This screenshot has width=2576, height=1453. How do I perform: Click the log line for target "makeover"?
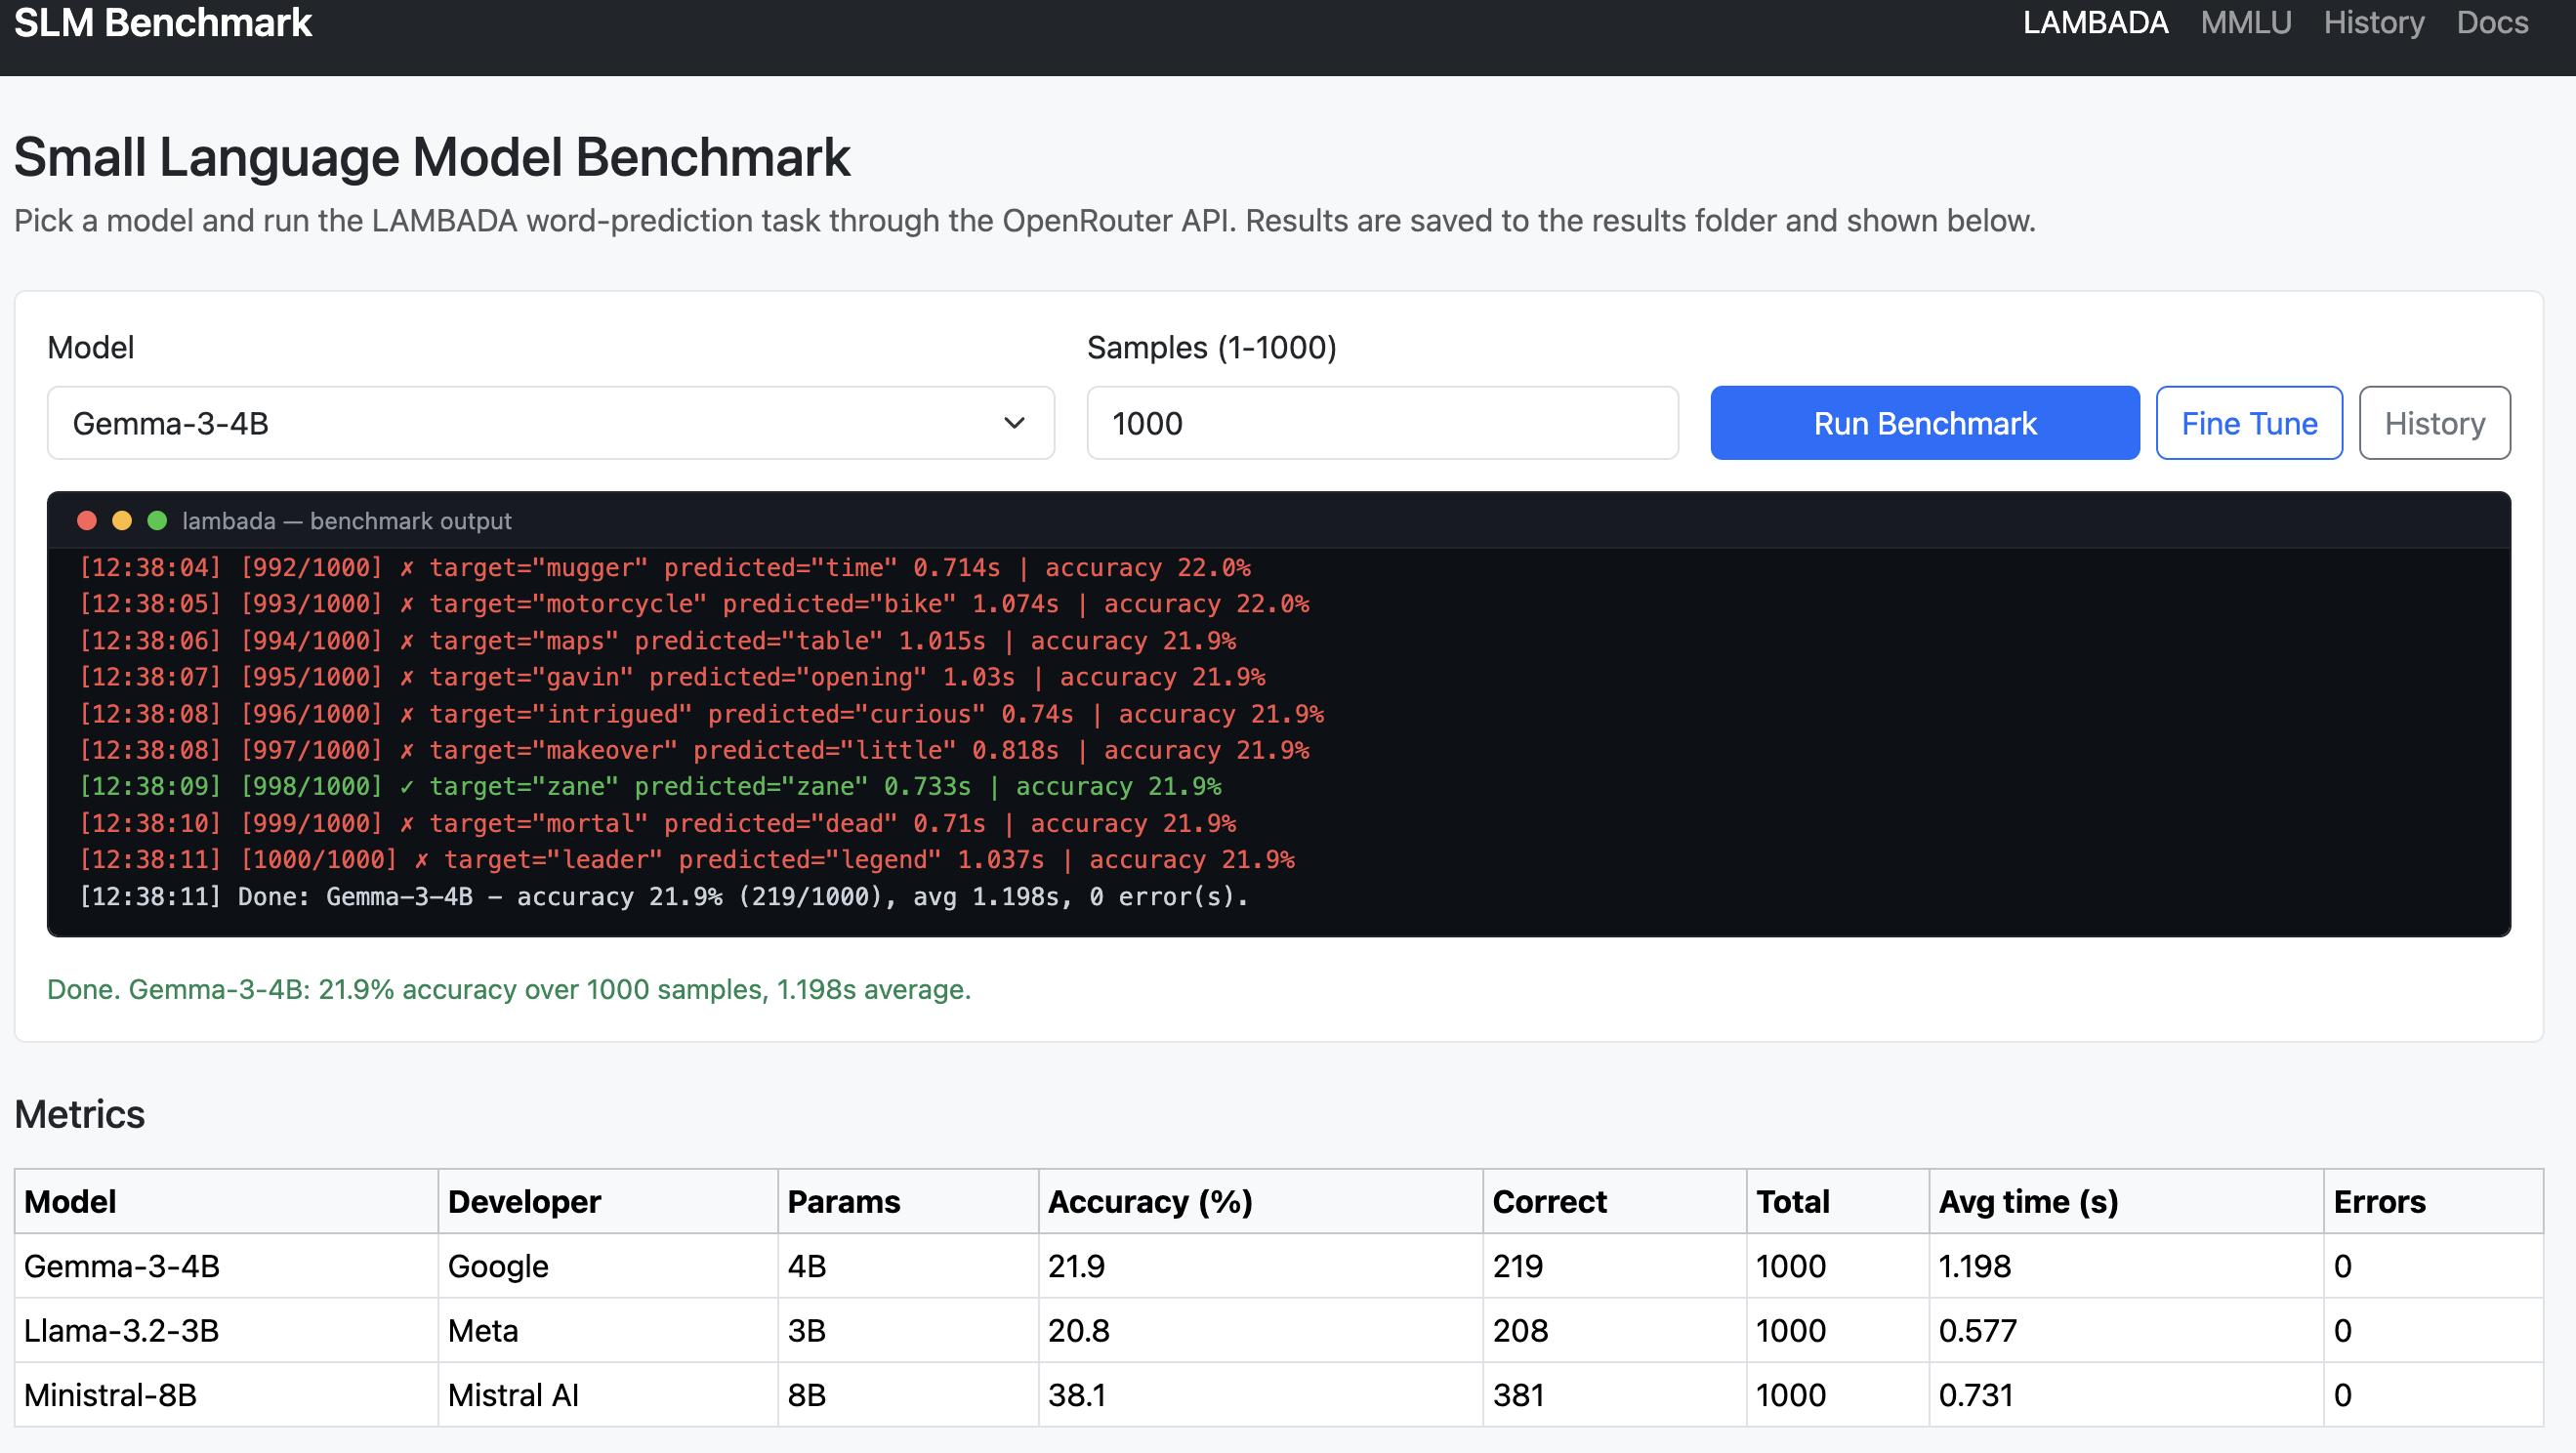694,750
